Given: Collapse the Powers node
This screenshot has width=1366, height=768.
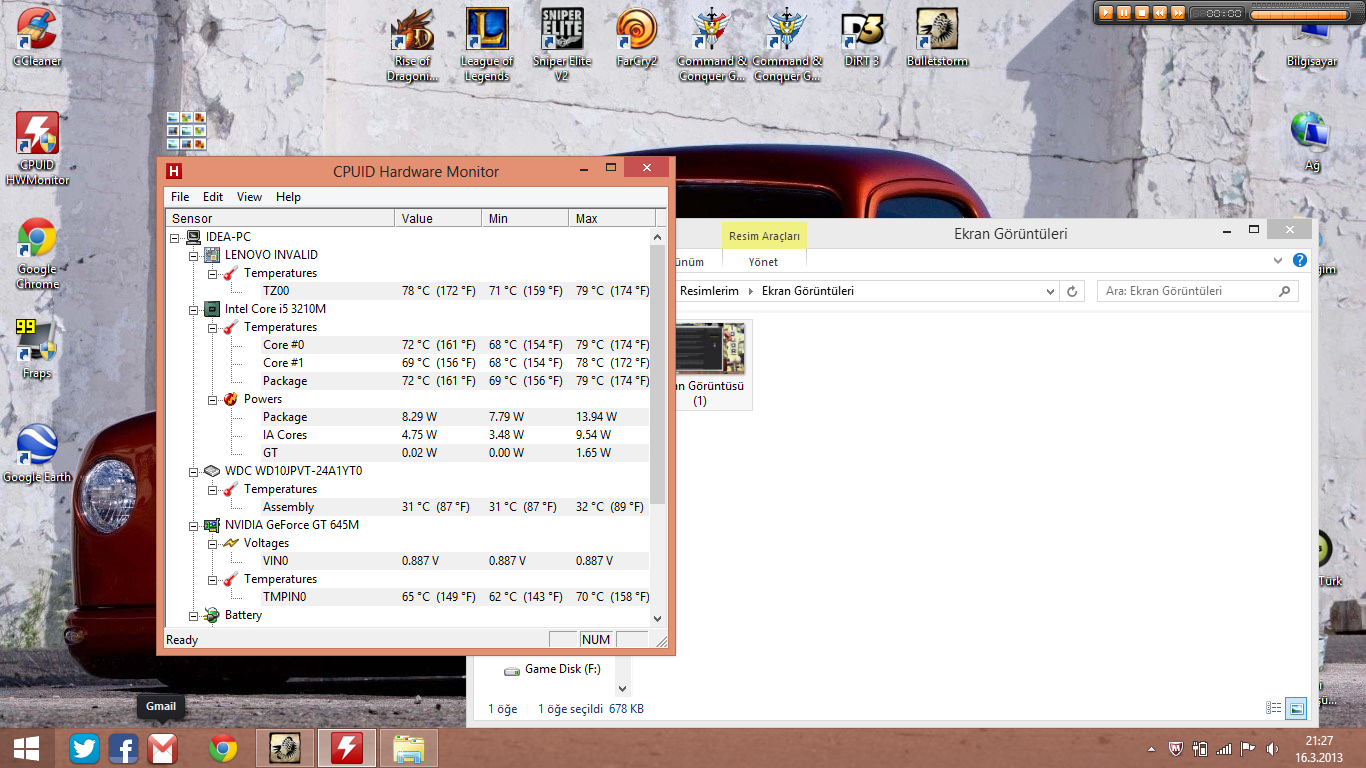Looking at the screenshot, I should pyautogui.click(x=212, y=399).
